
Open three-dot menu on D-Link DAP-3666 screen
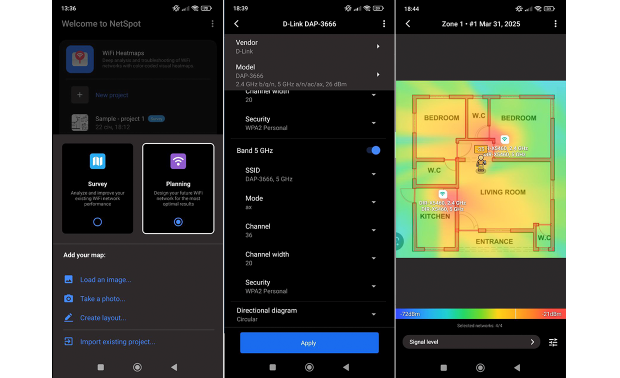click(384, 24)
